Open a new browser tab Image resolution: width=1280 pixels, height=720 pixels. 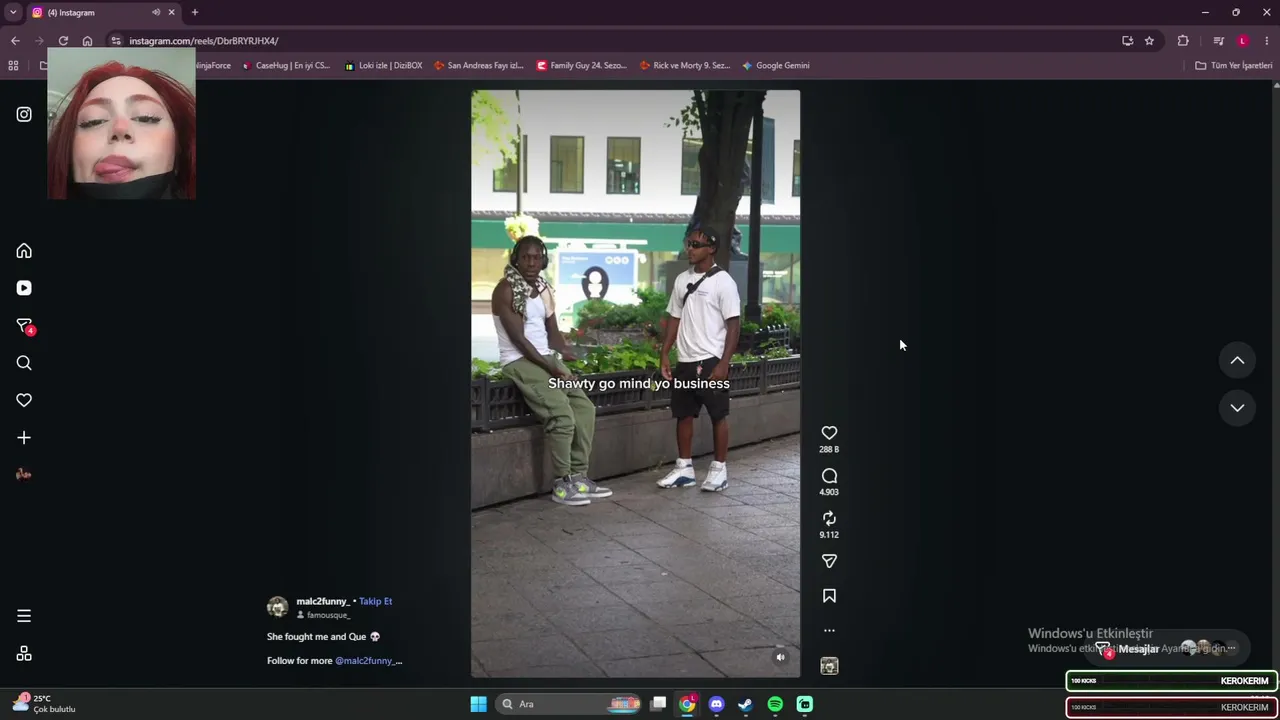[195, 12]
